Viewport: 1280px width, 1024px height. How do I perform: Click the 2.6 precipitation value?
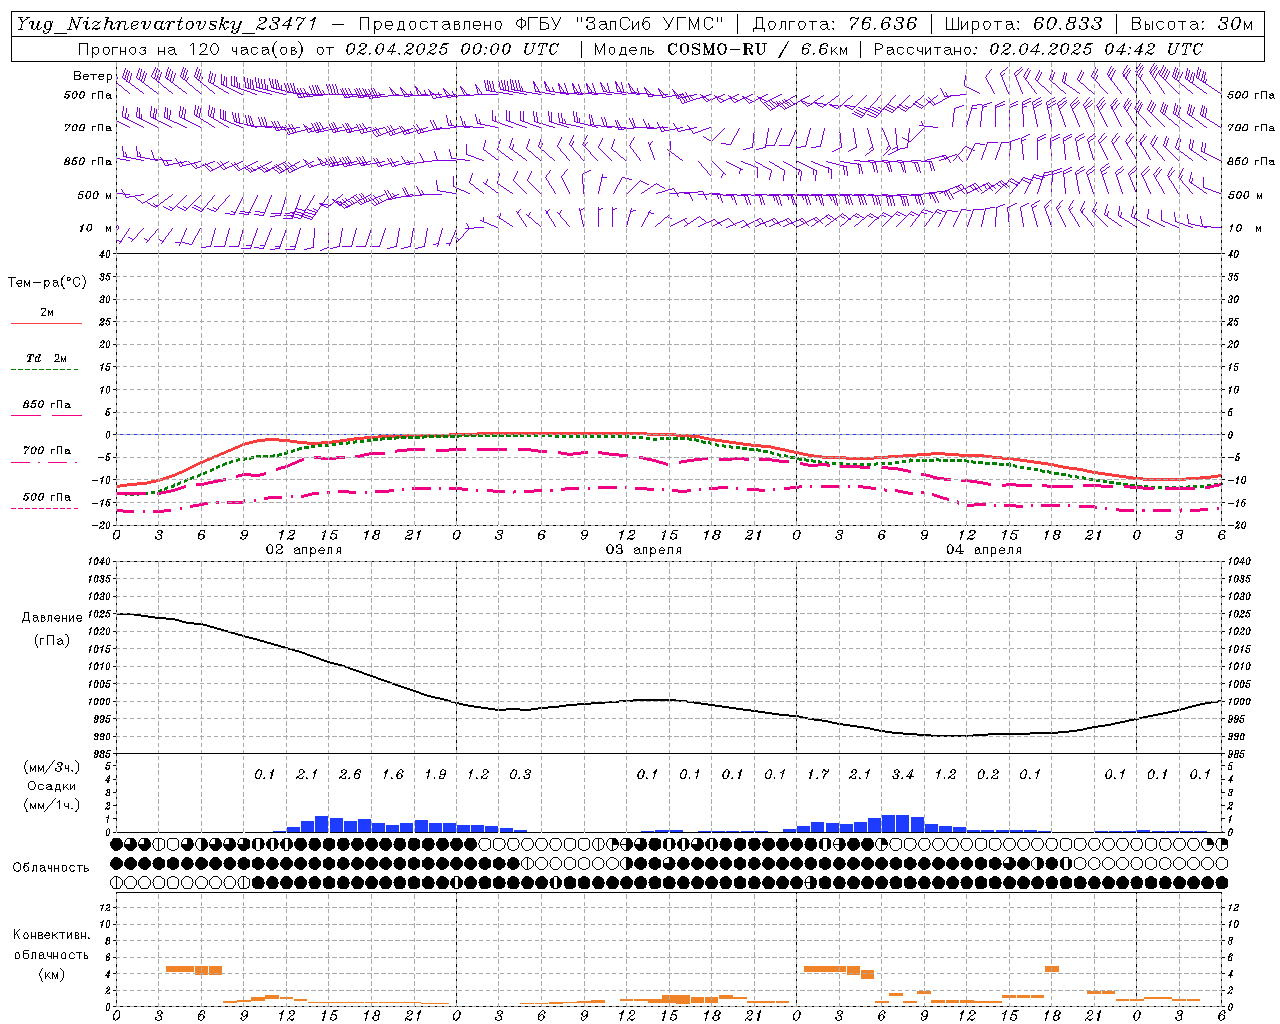pyautogui.click(x=350, y=775)
